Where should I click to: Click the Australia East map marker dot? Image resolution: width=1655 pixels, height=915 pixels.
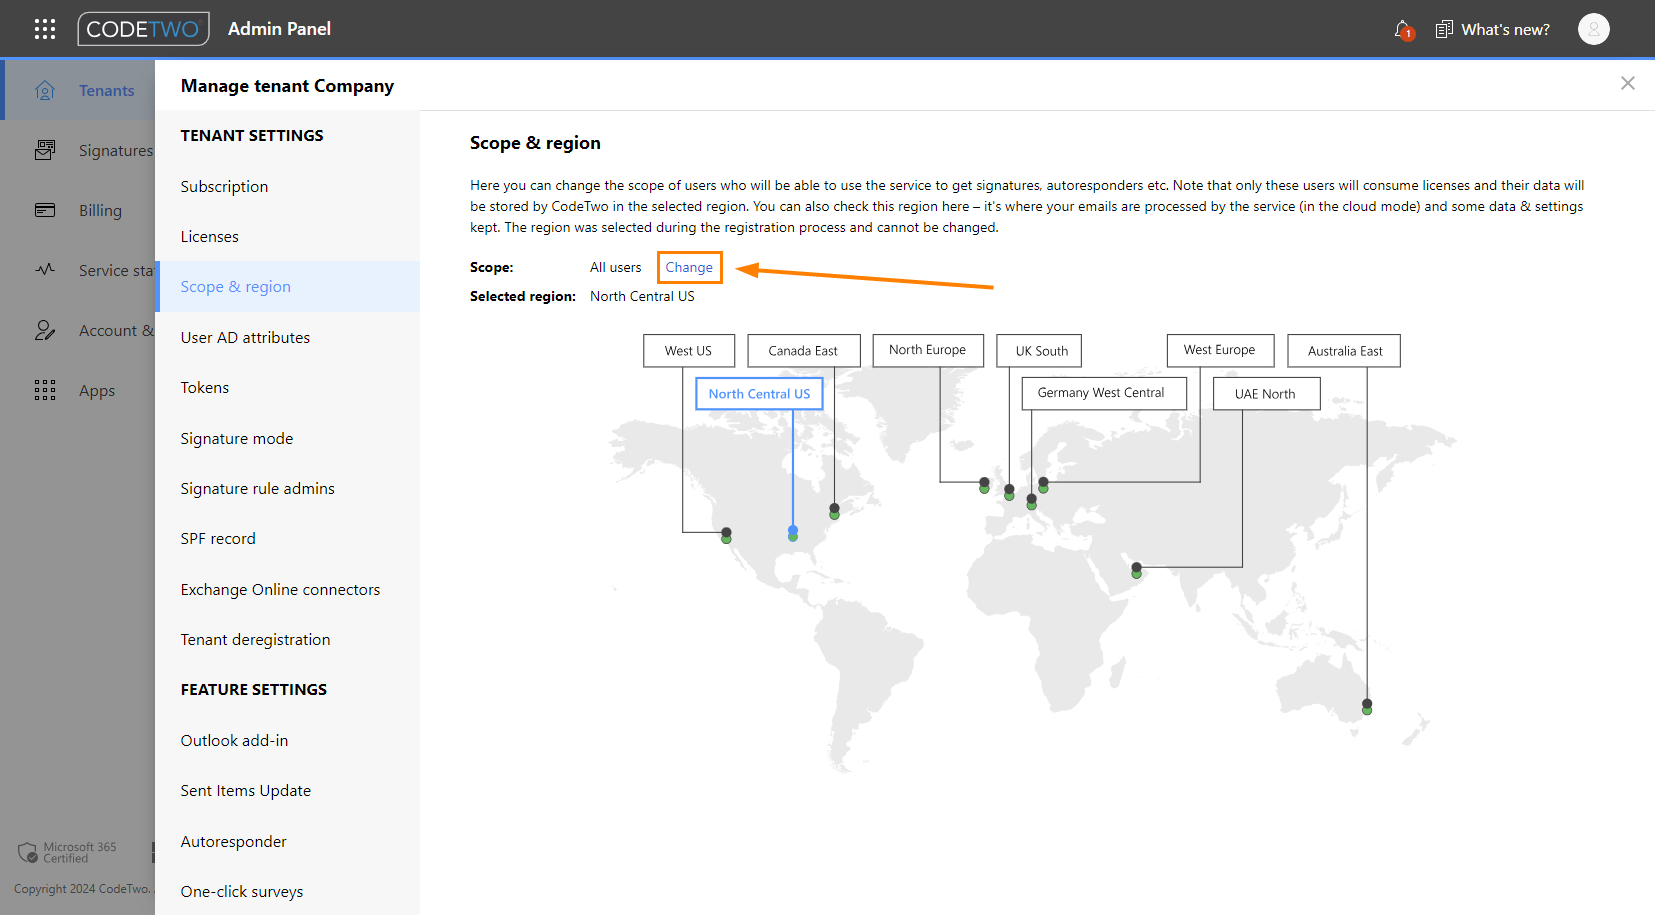coord(1367,707)
